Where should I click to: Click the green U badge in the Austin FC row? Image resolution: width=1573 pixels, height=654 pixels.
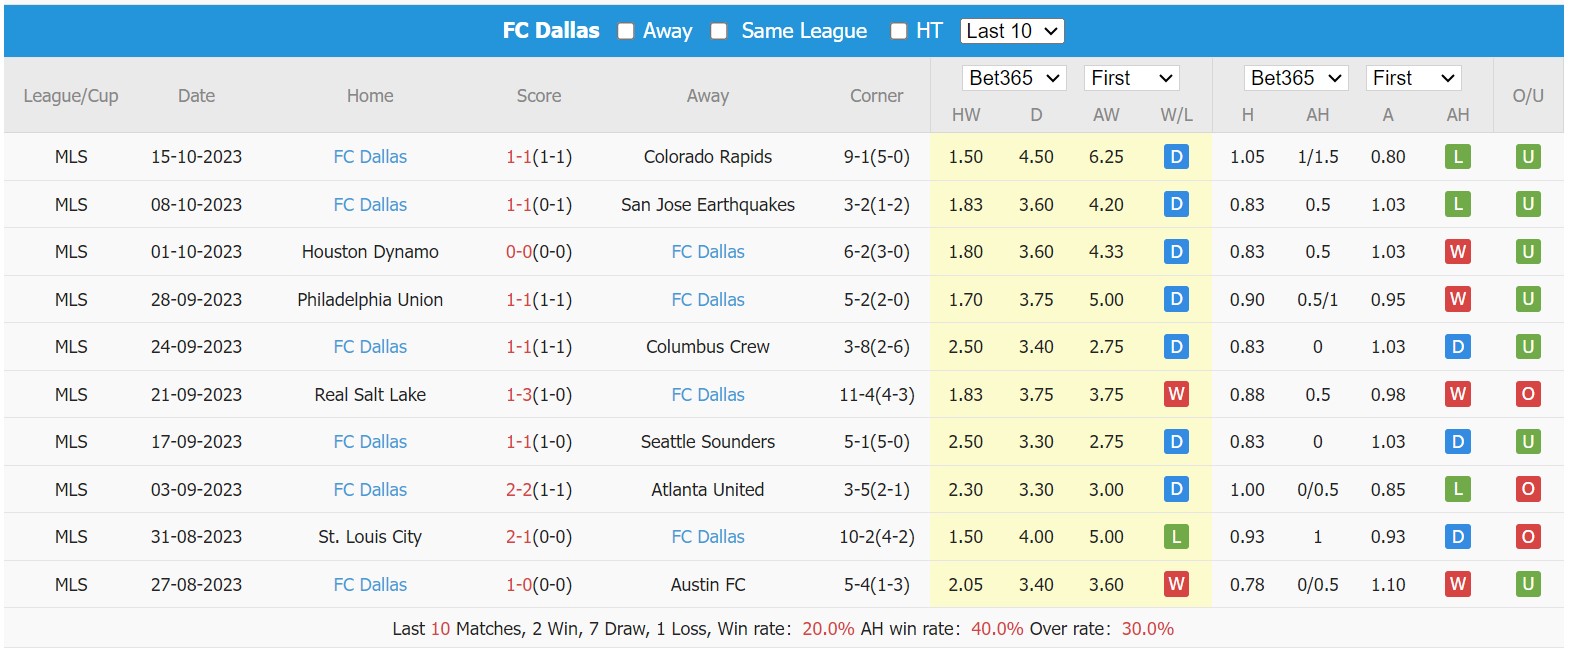[1527, 584]
